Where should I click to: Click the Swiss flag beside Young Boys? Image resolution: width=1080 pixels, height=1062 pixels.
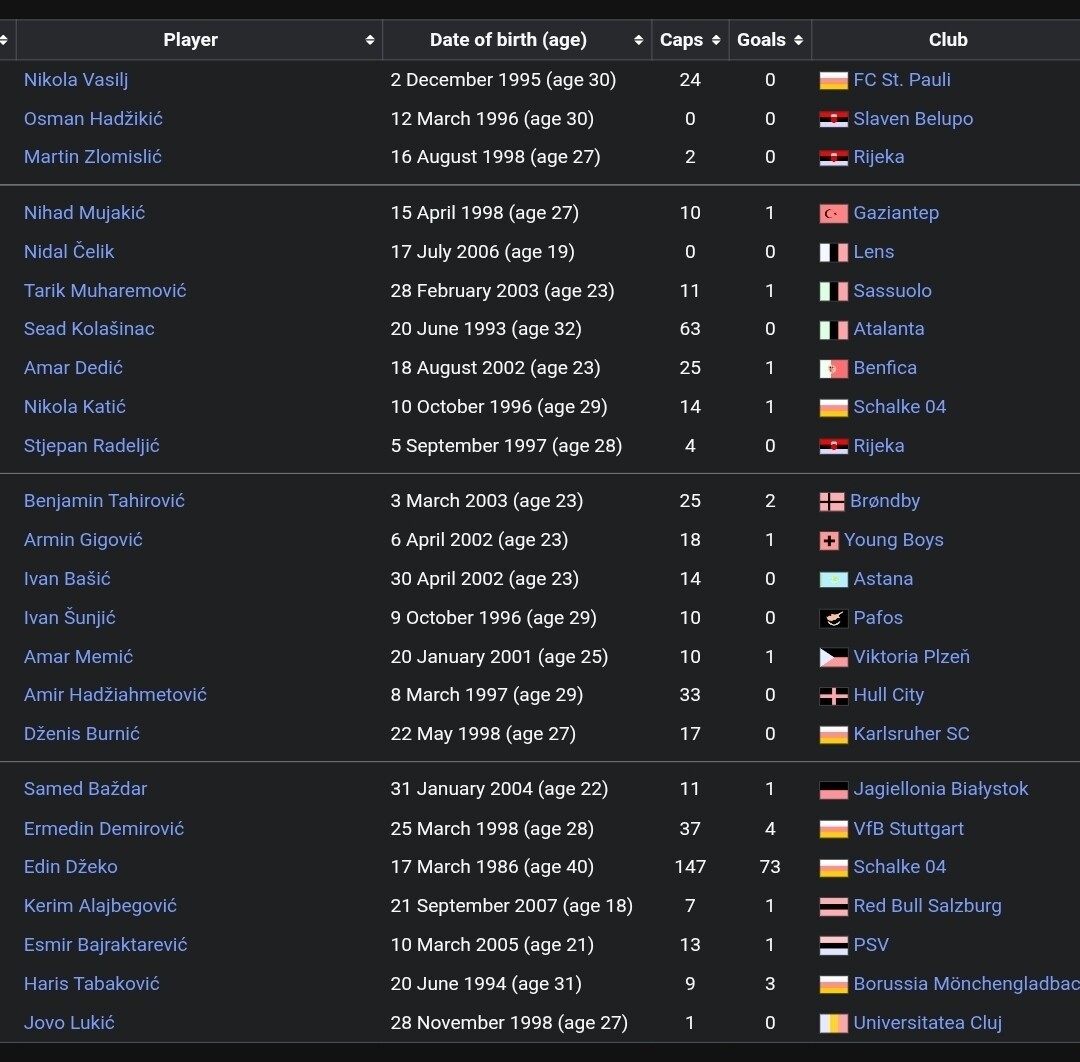pyautogui.click(x=828, y=540)
